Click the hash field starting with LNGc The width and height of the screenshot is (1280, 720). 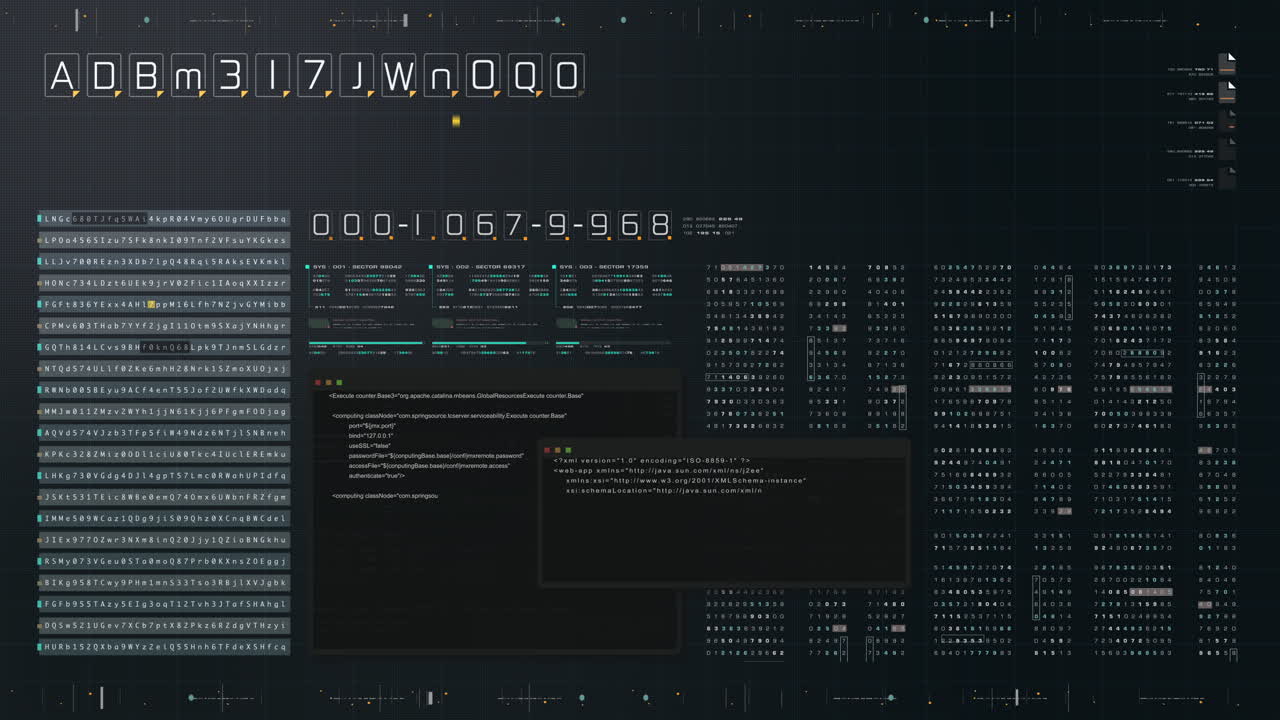[165, 218]
